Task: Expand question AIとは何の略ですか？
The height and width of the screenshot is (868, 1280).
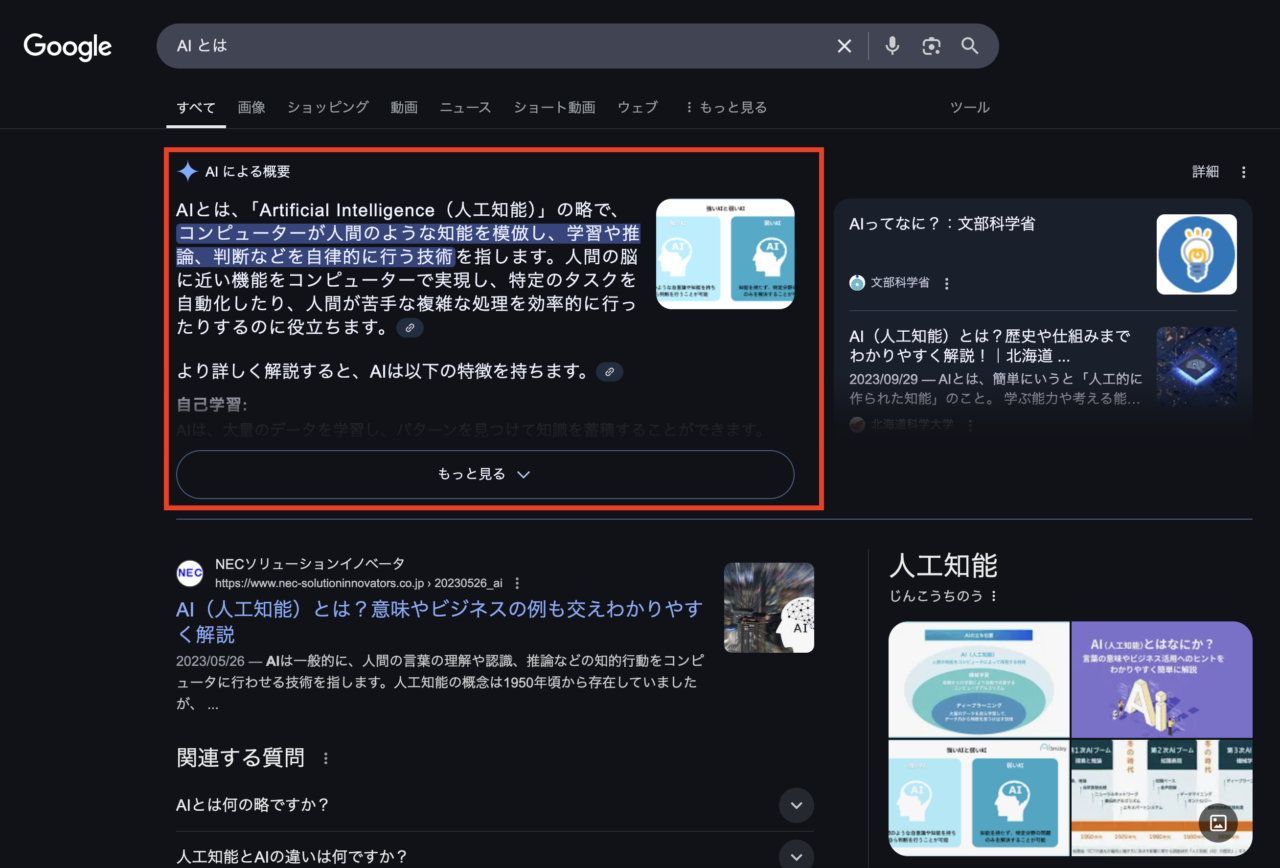Action: click(495, 805)
